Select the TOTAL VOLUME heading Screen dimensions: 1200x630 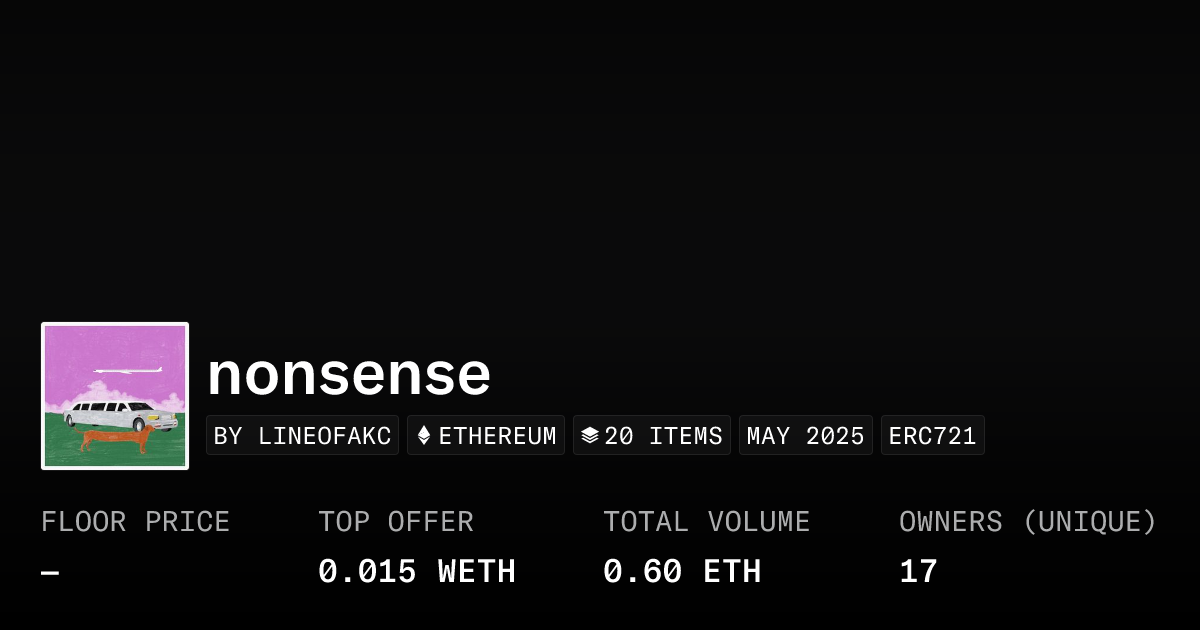tap(706, 522)
